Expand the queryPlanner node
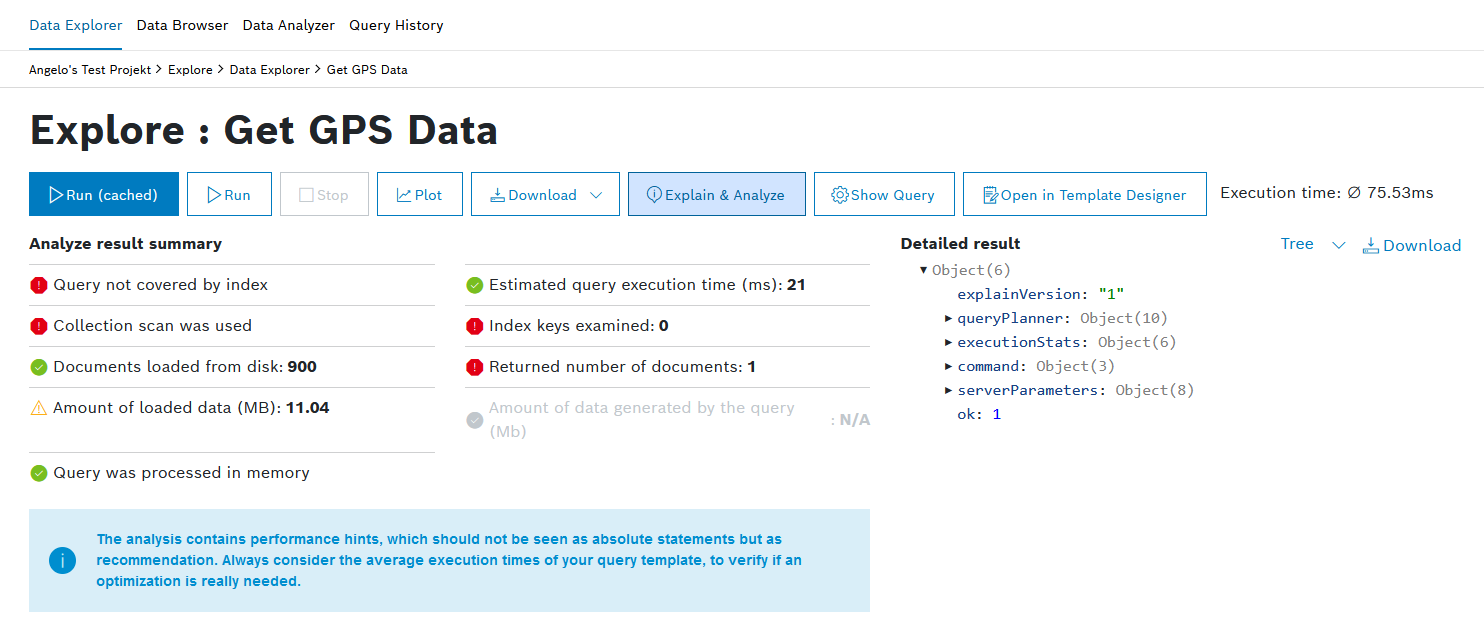The width and height of the screenshot is (1484, 637). pyautogui.click(x=948, y=318)
